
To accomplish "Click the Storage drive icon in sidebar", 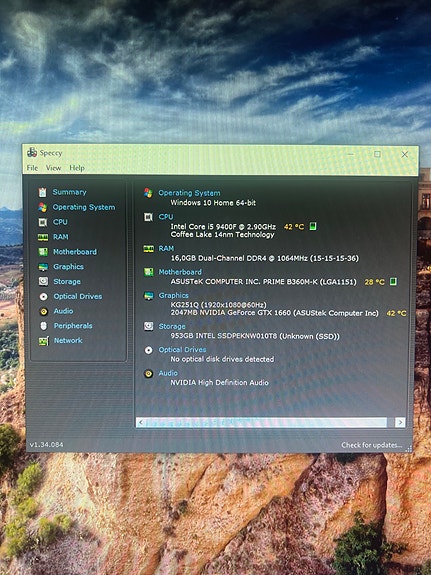I will [43, 281].
